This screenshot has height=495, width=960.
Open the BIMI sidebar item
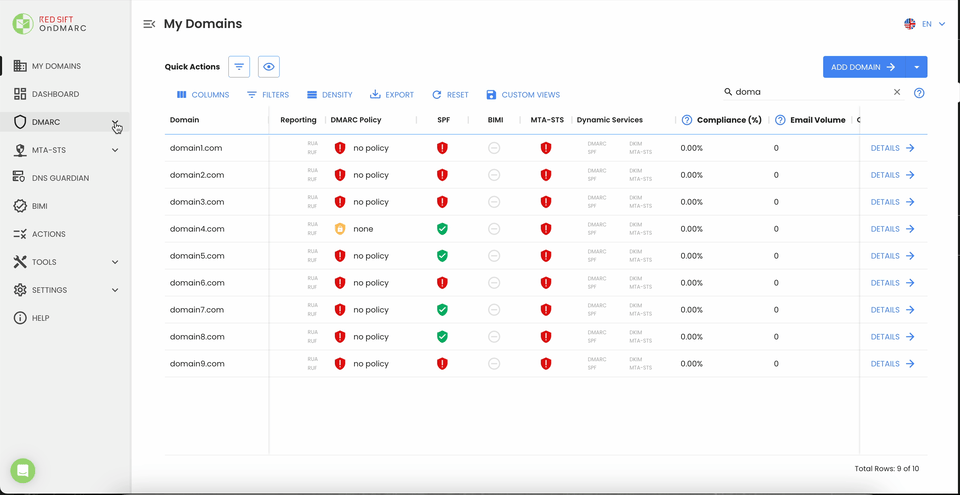[40, 206]
